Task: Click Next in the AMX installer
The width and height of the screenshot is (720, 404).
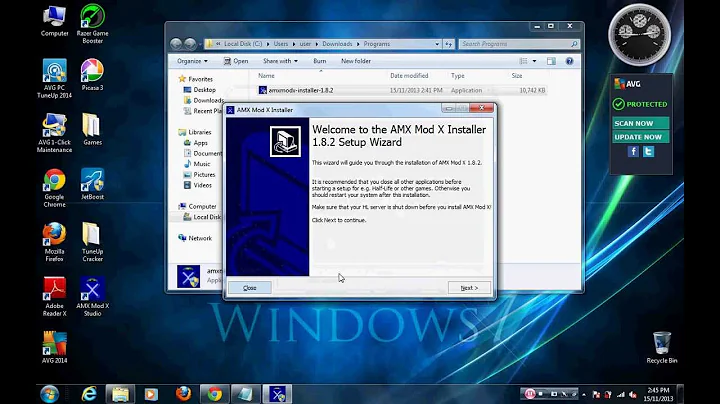Action: (x=469, y=288)
